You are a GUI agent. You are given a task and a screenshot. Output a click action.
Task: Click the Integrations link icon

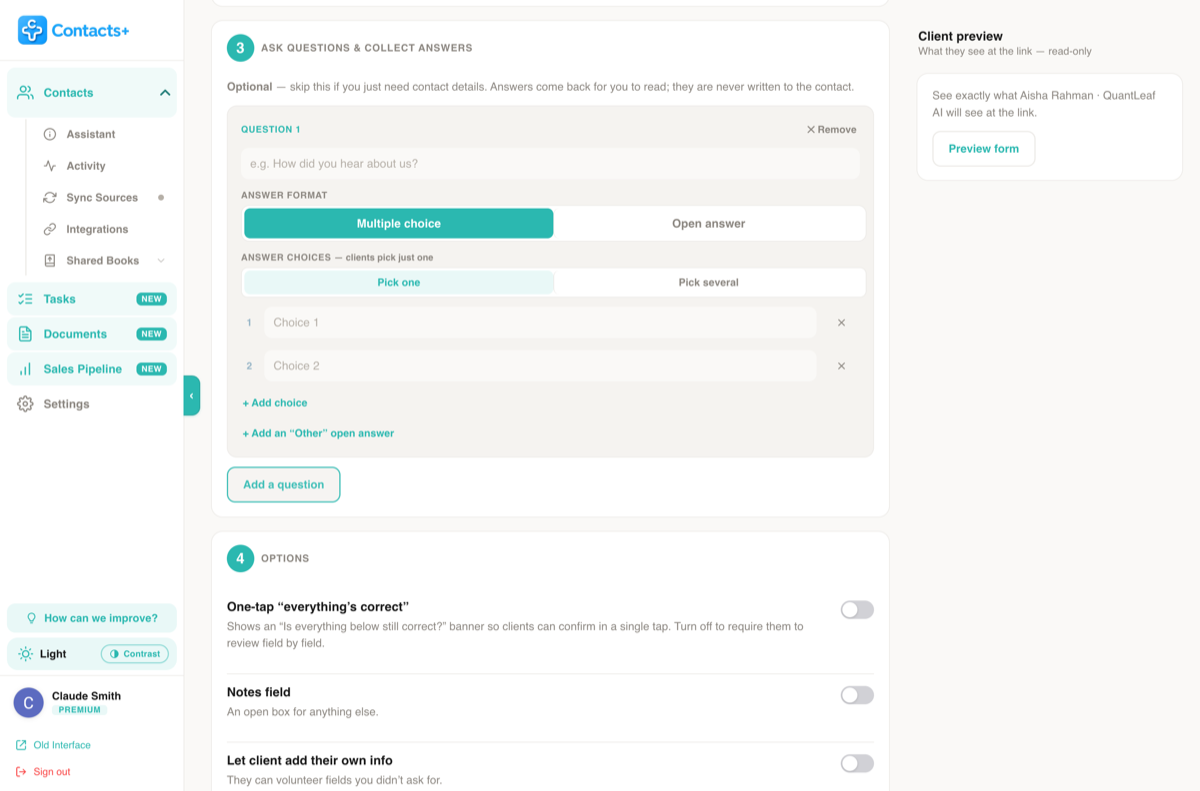click(50, 229)
